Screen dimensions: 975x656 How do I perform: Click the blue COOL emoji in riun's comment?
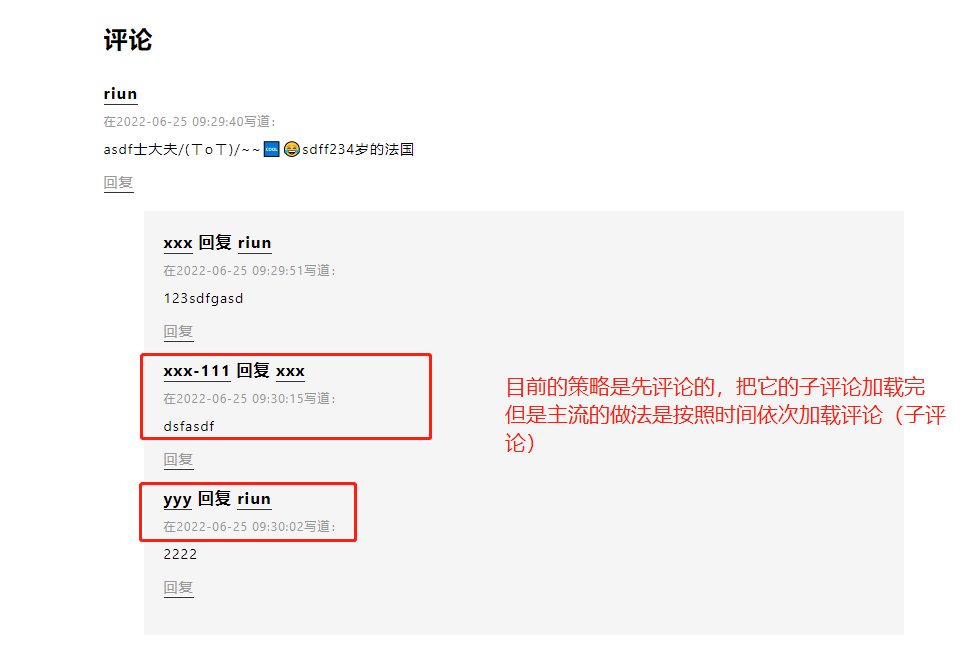point(272,149)
